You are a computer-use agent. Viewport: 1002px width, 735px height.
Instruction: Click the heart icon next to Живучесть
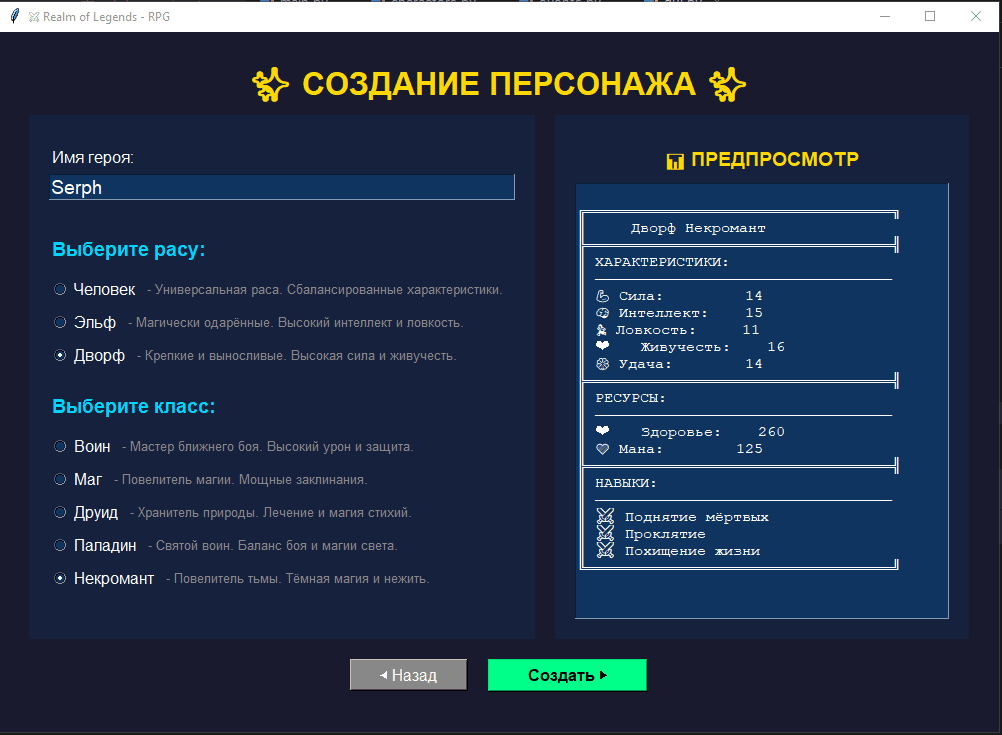(x=604, y=346)
